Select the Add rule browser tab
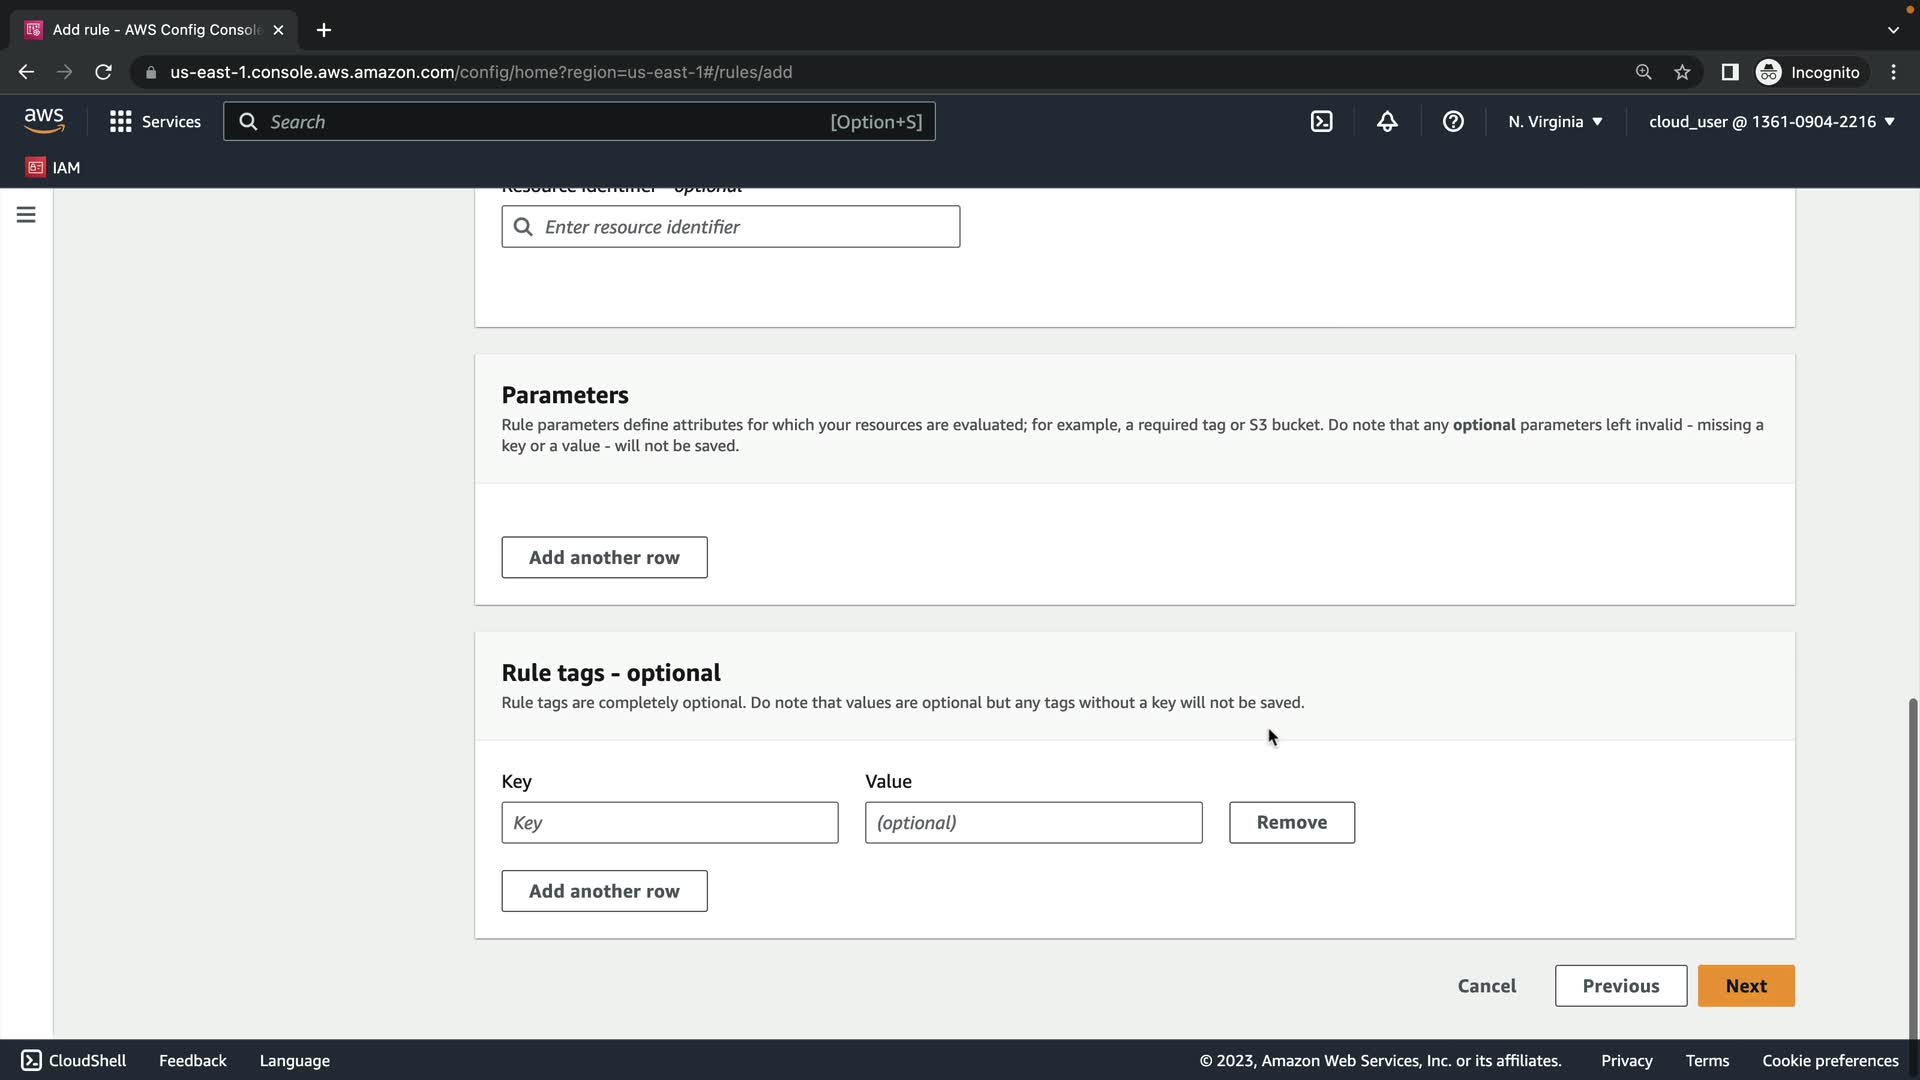 click(155, 30)
